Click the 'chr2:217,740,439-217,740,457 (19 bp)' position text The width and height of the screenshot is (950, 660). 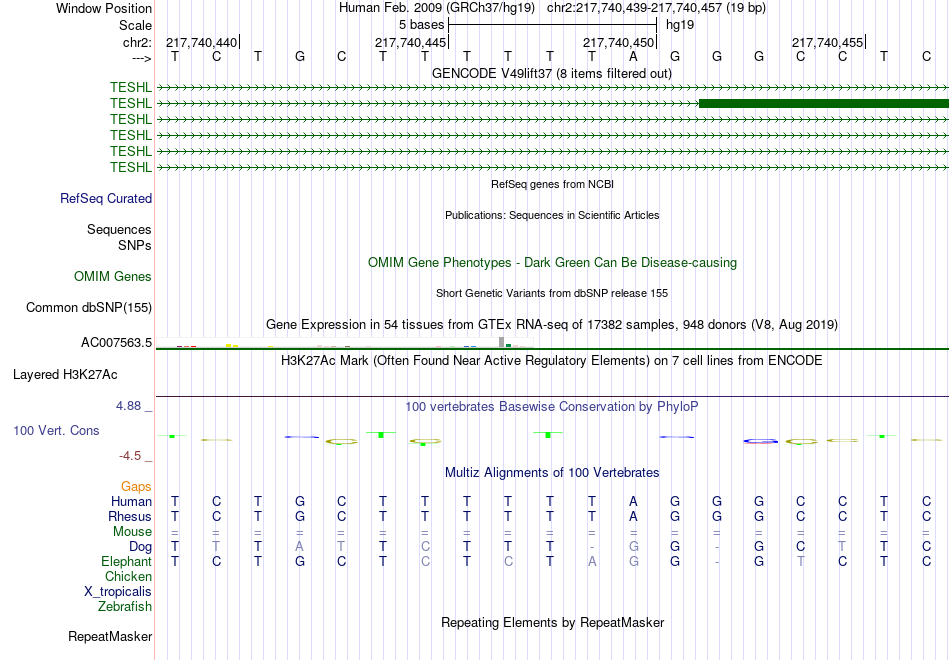point(656,8)
